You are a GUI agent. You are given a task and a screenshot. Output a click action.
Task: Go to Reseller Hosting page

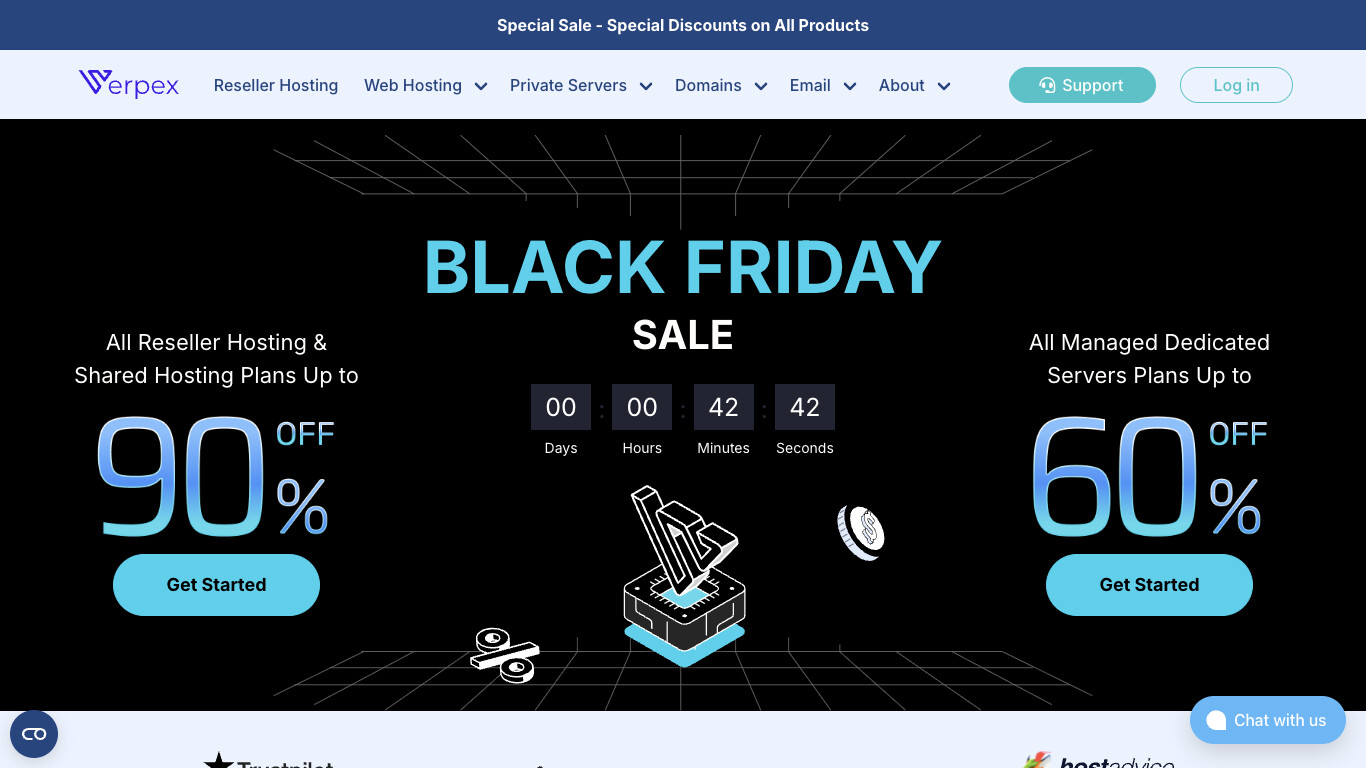click(276, 85)
